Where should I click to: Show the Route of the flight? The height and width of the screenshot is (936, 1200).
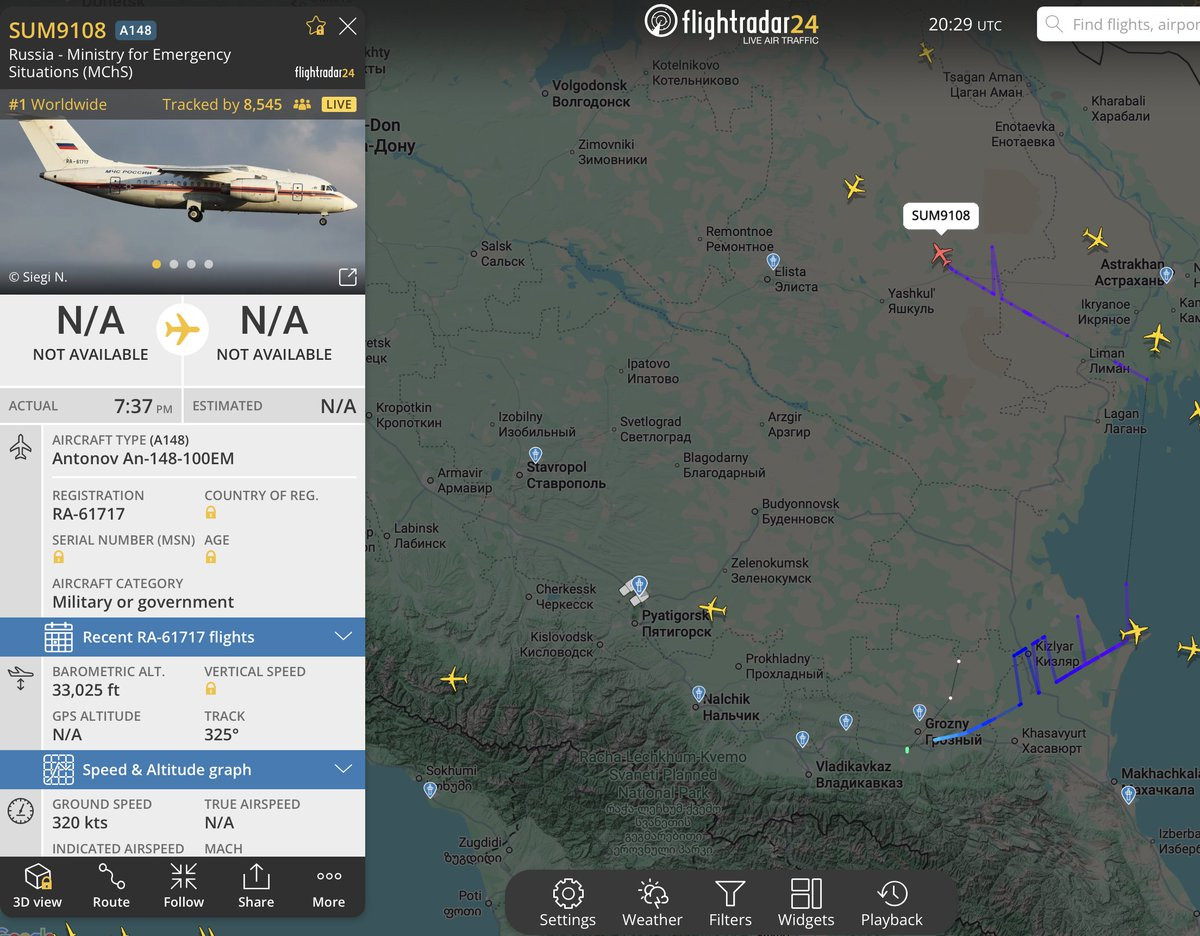[111, 886]
